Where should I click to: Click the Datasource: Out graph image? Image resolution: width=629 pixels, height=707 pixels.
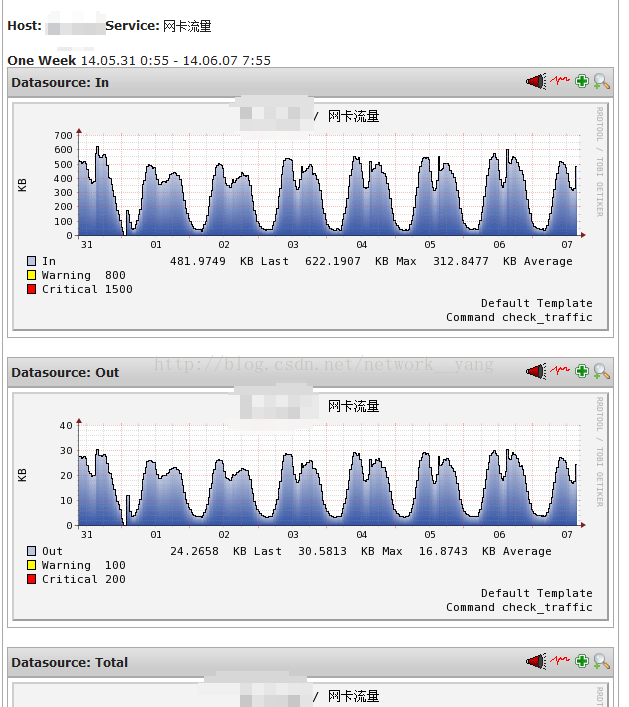[x=310, y=506]
